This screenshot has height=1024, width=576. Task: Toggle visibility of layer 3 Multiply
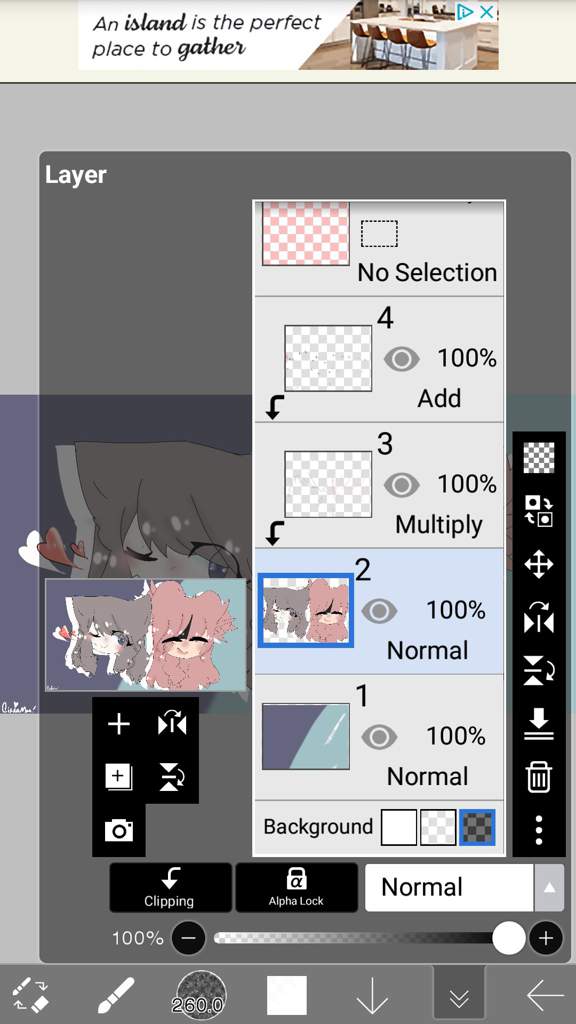coord(401,485)
